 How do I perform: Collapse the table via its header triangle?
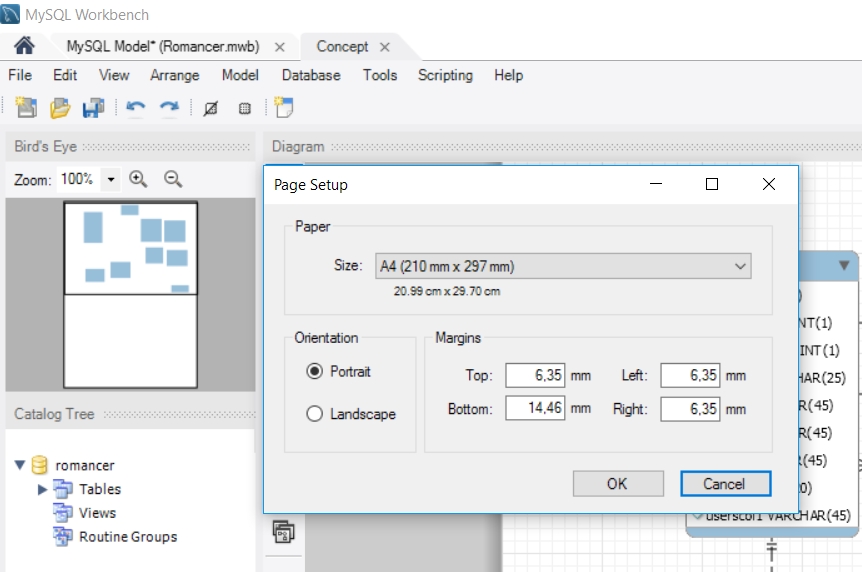(x=844, y=266)
